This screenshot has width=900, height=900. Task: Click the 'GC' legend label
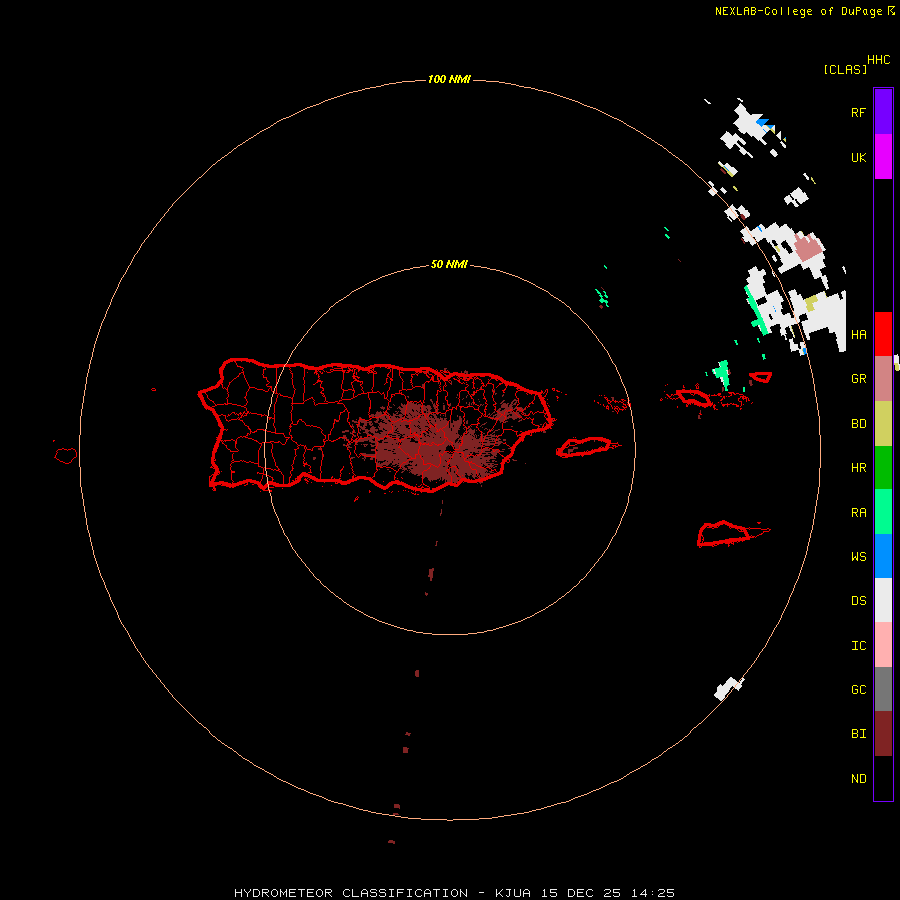858,690
